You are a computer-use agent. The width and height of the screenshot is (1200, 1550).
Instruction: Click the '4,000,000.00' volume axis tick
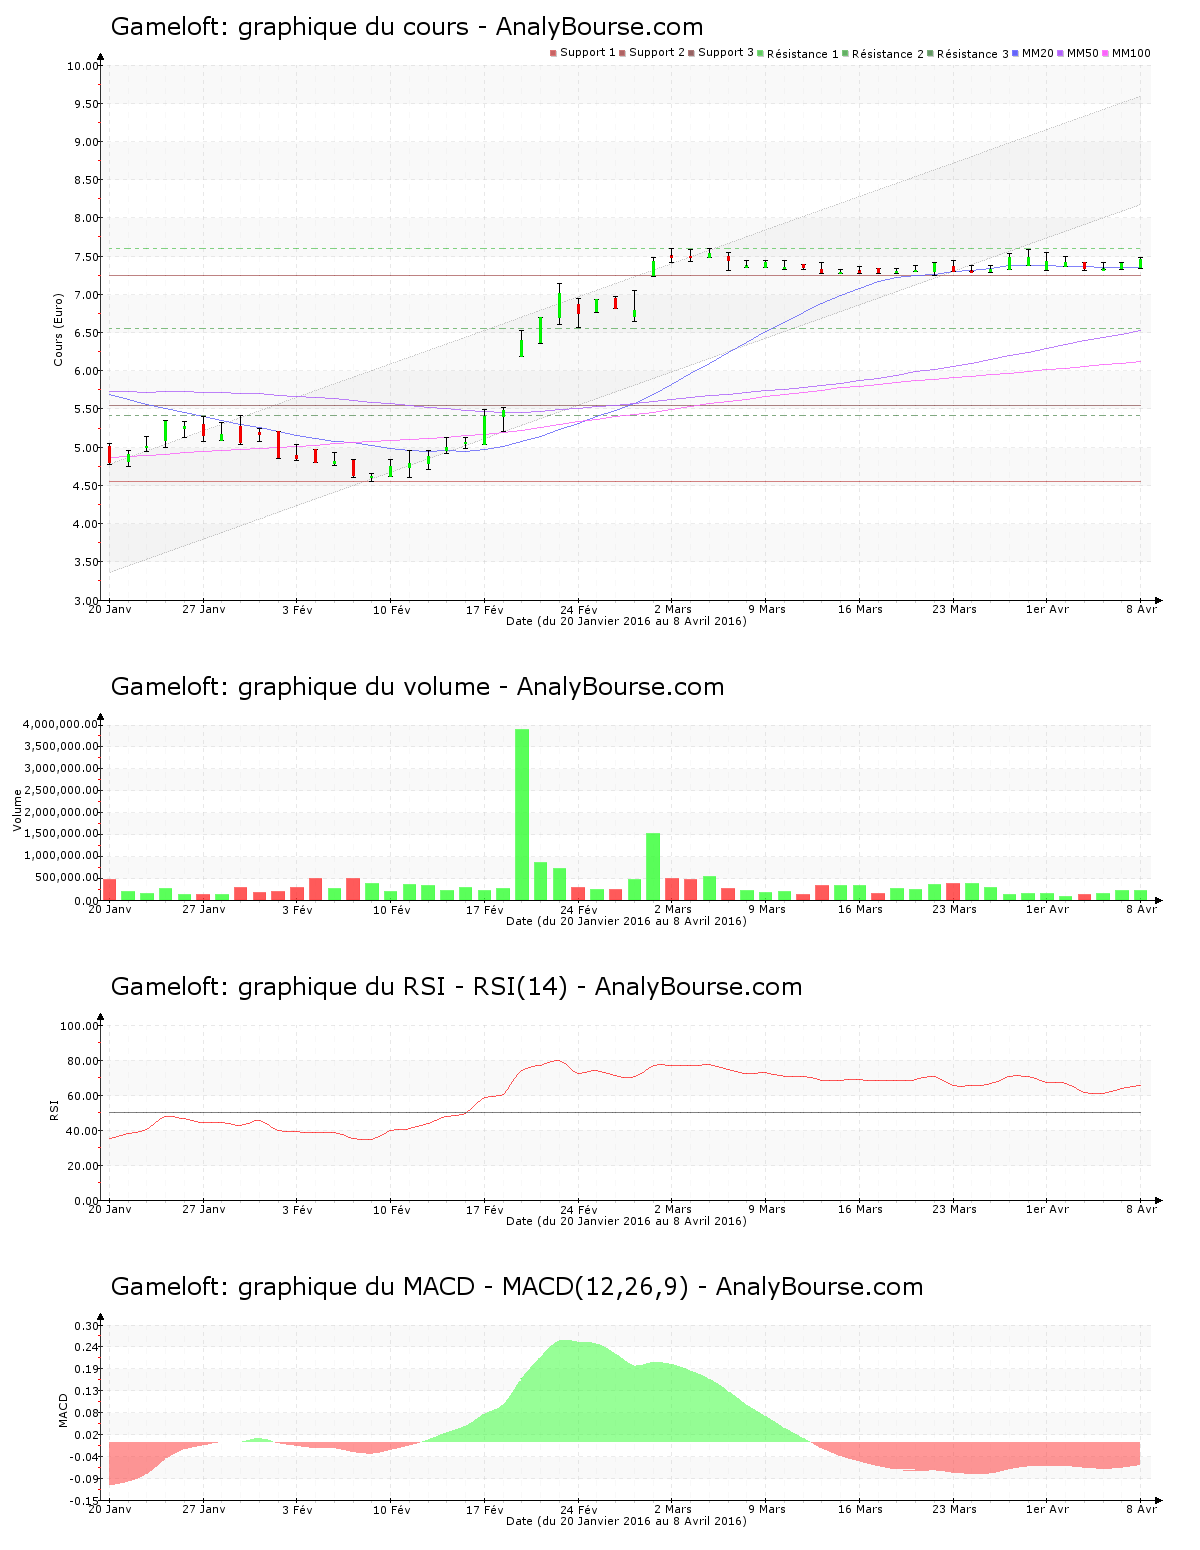(60, 724)
